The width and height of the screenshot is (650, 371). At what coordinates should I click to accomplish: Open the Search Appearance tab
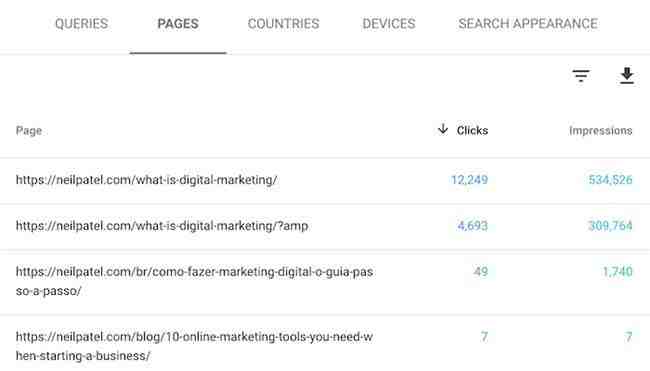pyautogui.click(x=528, y=24)
